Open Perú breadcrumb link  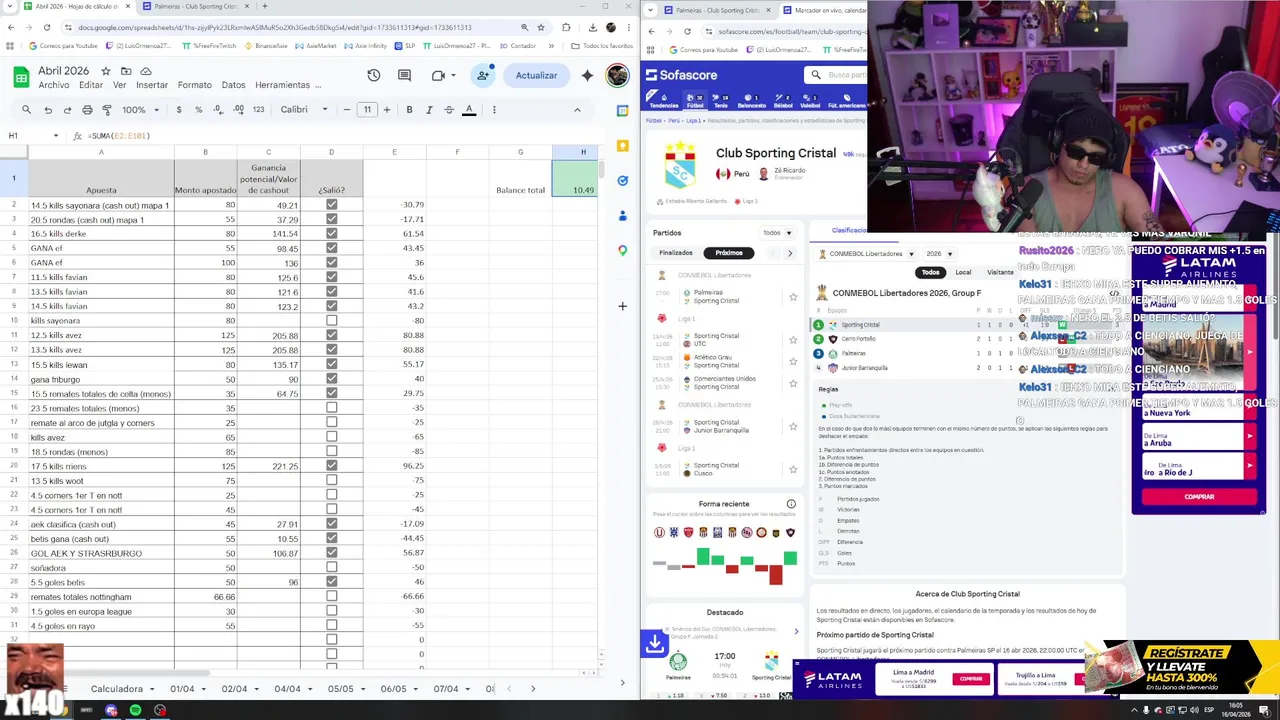pos(676,121)
